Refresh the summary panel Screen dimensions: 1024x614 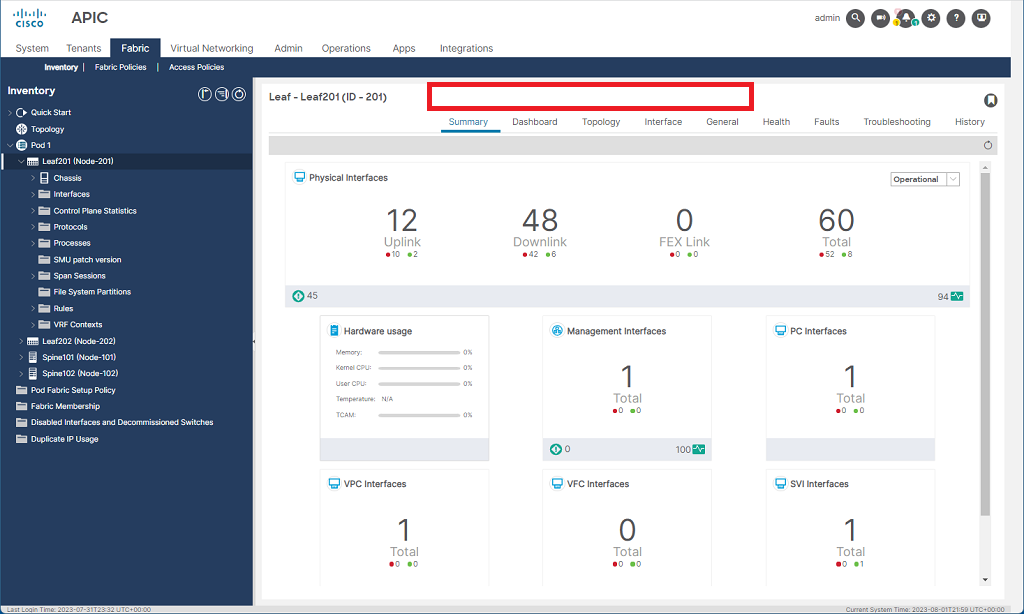987,145
